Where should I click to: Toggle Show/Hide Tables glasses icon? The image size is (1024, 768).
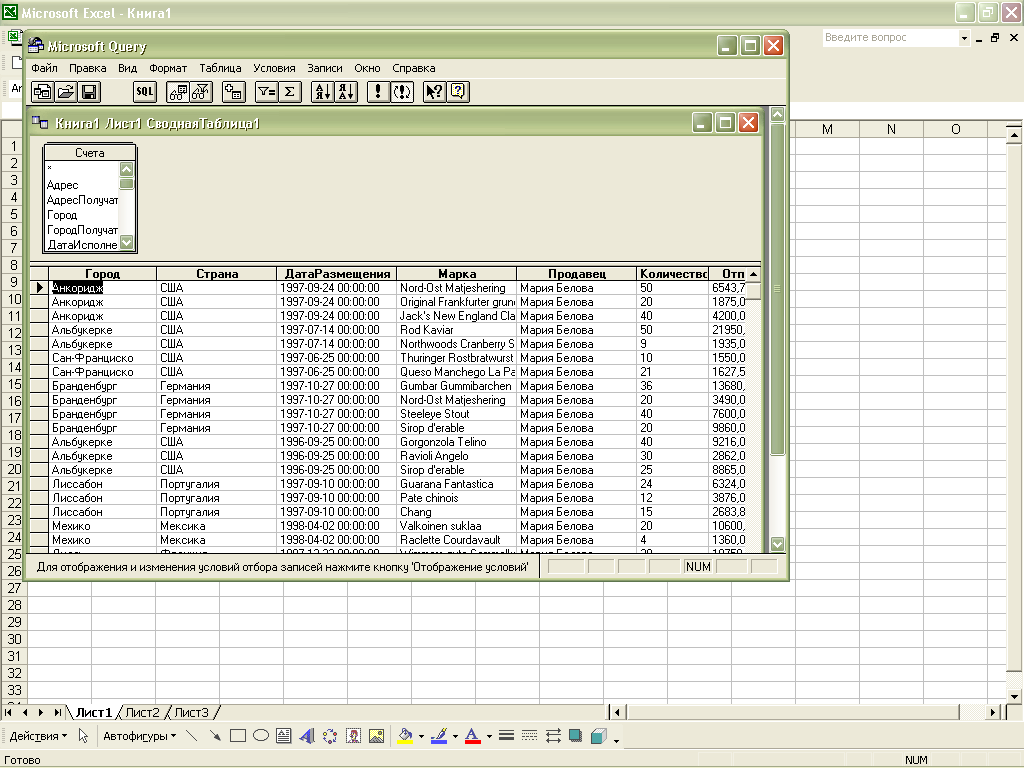(178, 92)
